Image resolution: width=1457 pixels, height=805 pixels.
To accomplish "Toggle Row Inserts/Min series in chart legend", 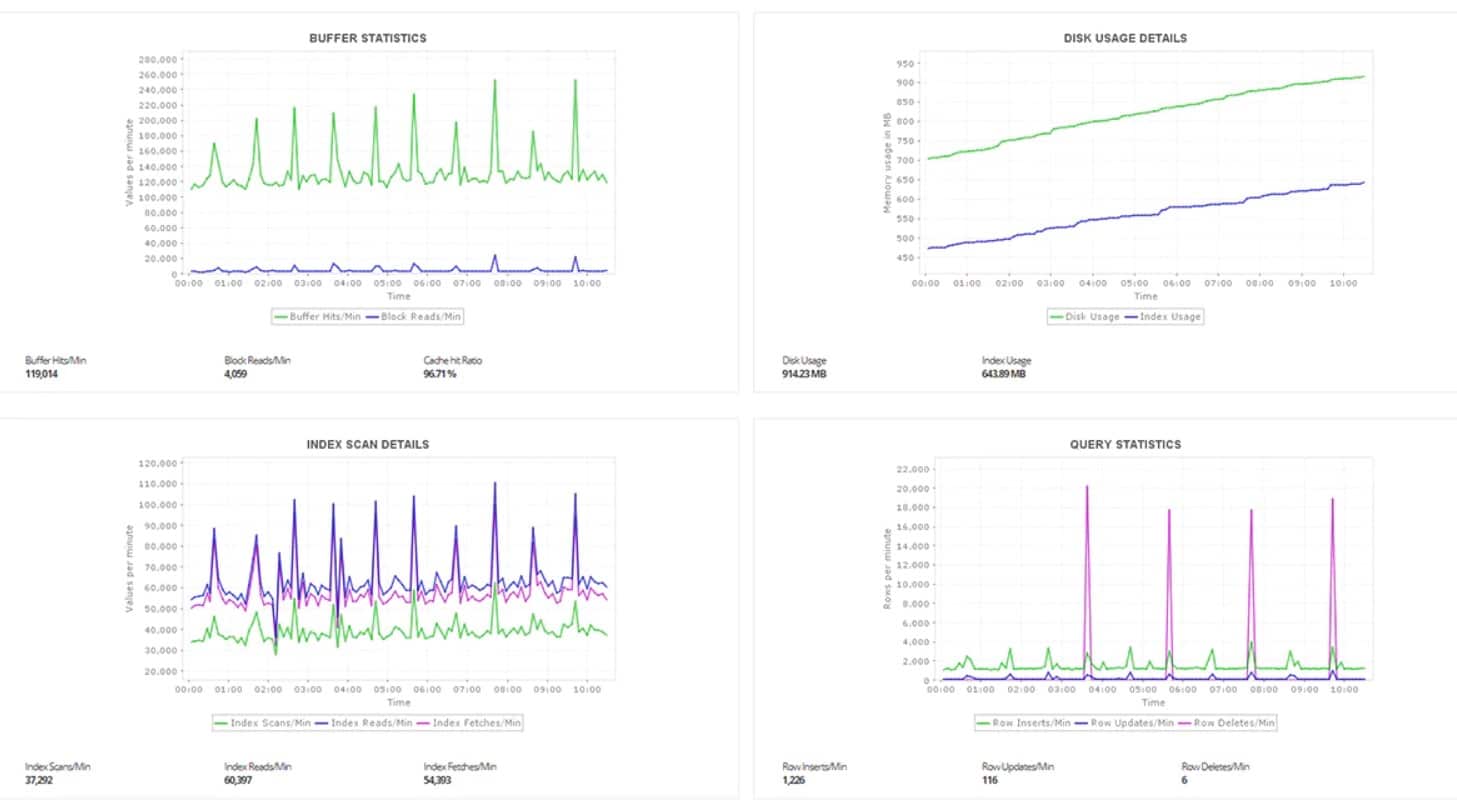I will click(x=1024, y=722).
